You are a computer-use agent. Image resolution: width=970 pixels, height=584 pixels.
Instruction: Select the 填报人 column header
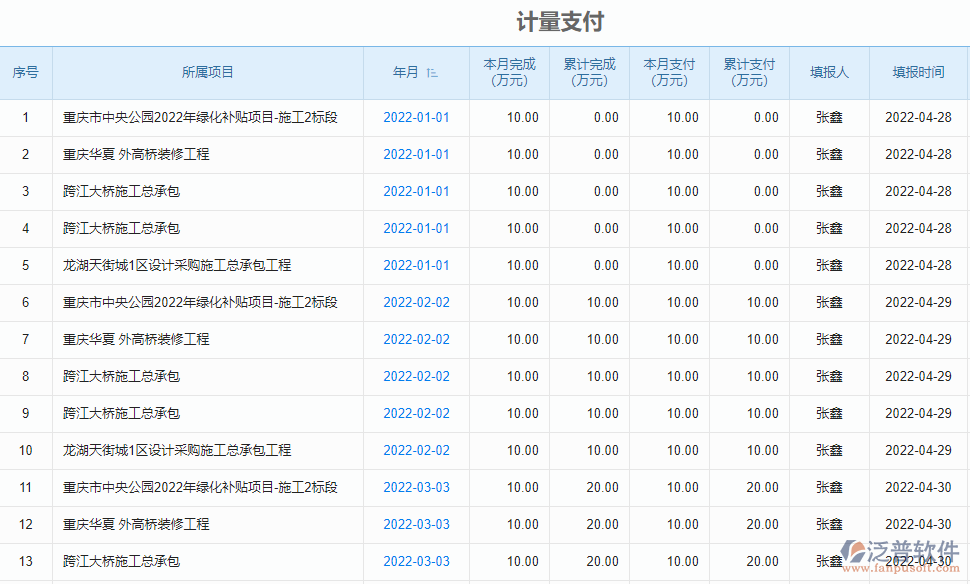point(829,73)
